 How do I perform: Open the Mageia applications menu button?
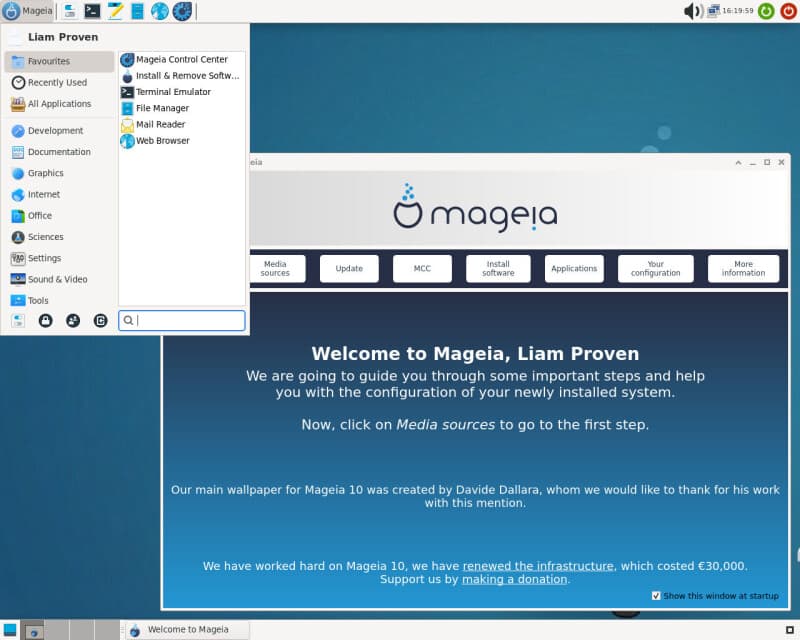coord(28,11)
